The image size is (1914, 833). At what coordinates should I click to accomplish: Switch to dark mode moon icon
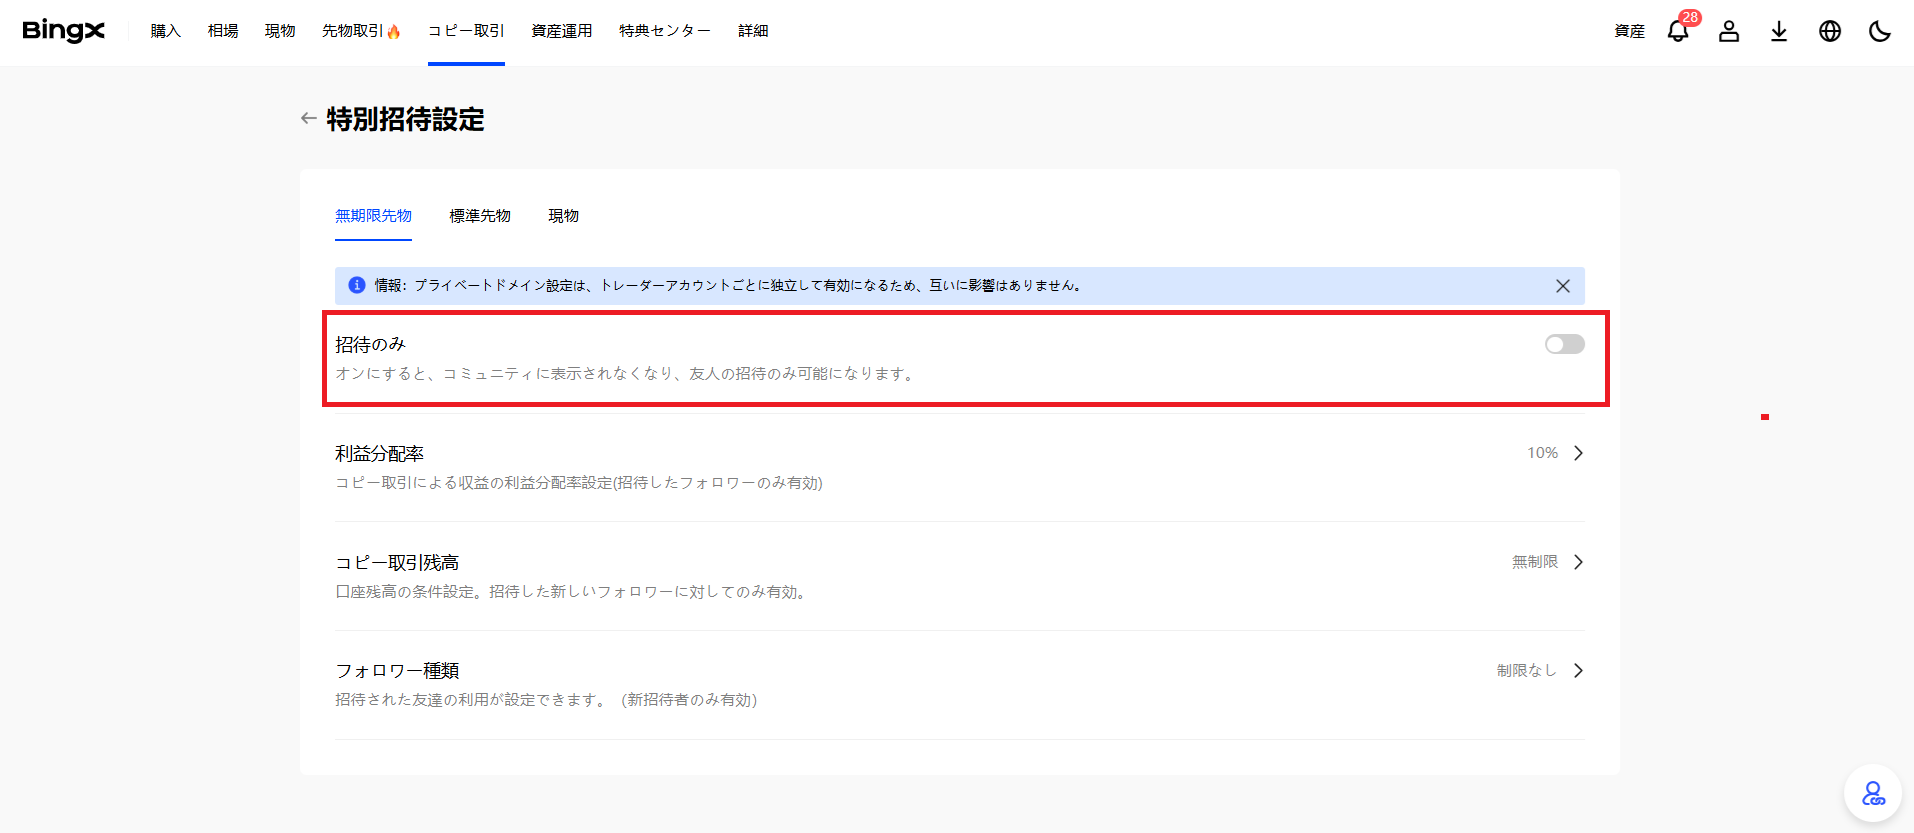[x=1880, y=31]
